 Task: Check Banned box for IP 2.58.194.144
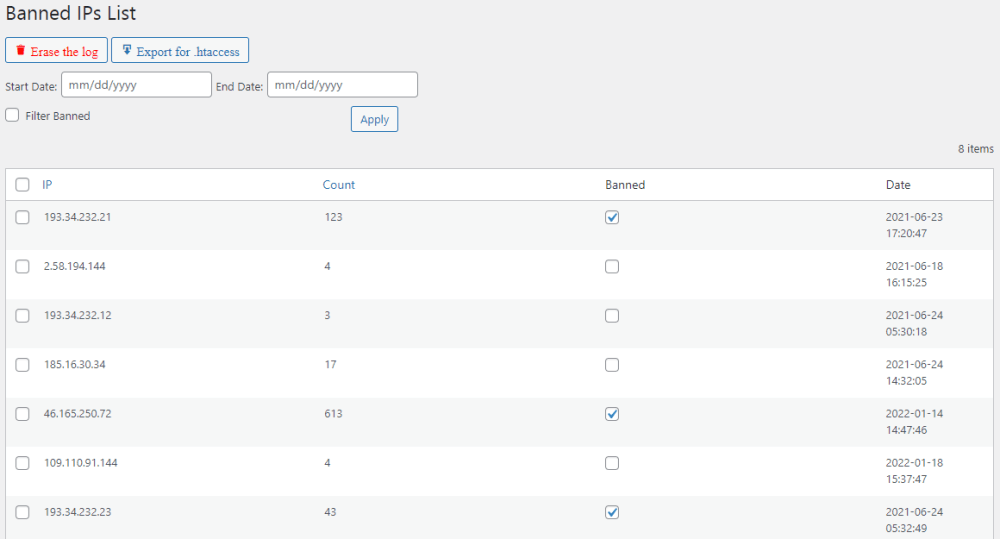(x=612, y=267)
